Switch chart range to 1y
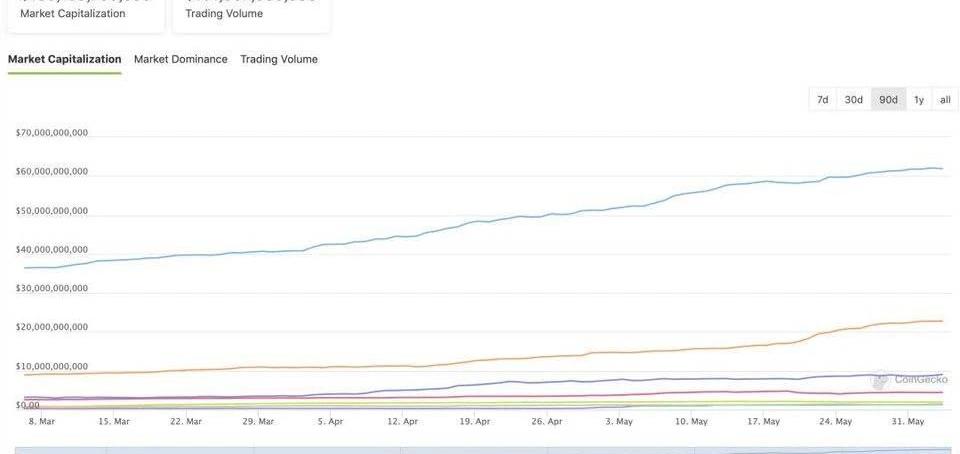The height and width of the screenshot is (454, 960). 919,99
